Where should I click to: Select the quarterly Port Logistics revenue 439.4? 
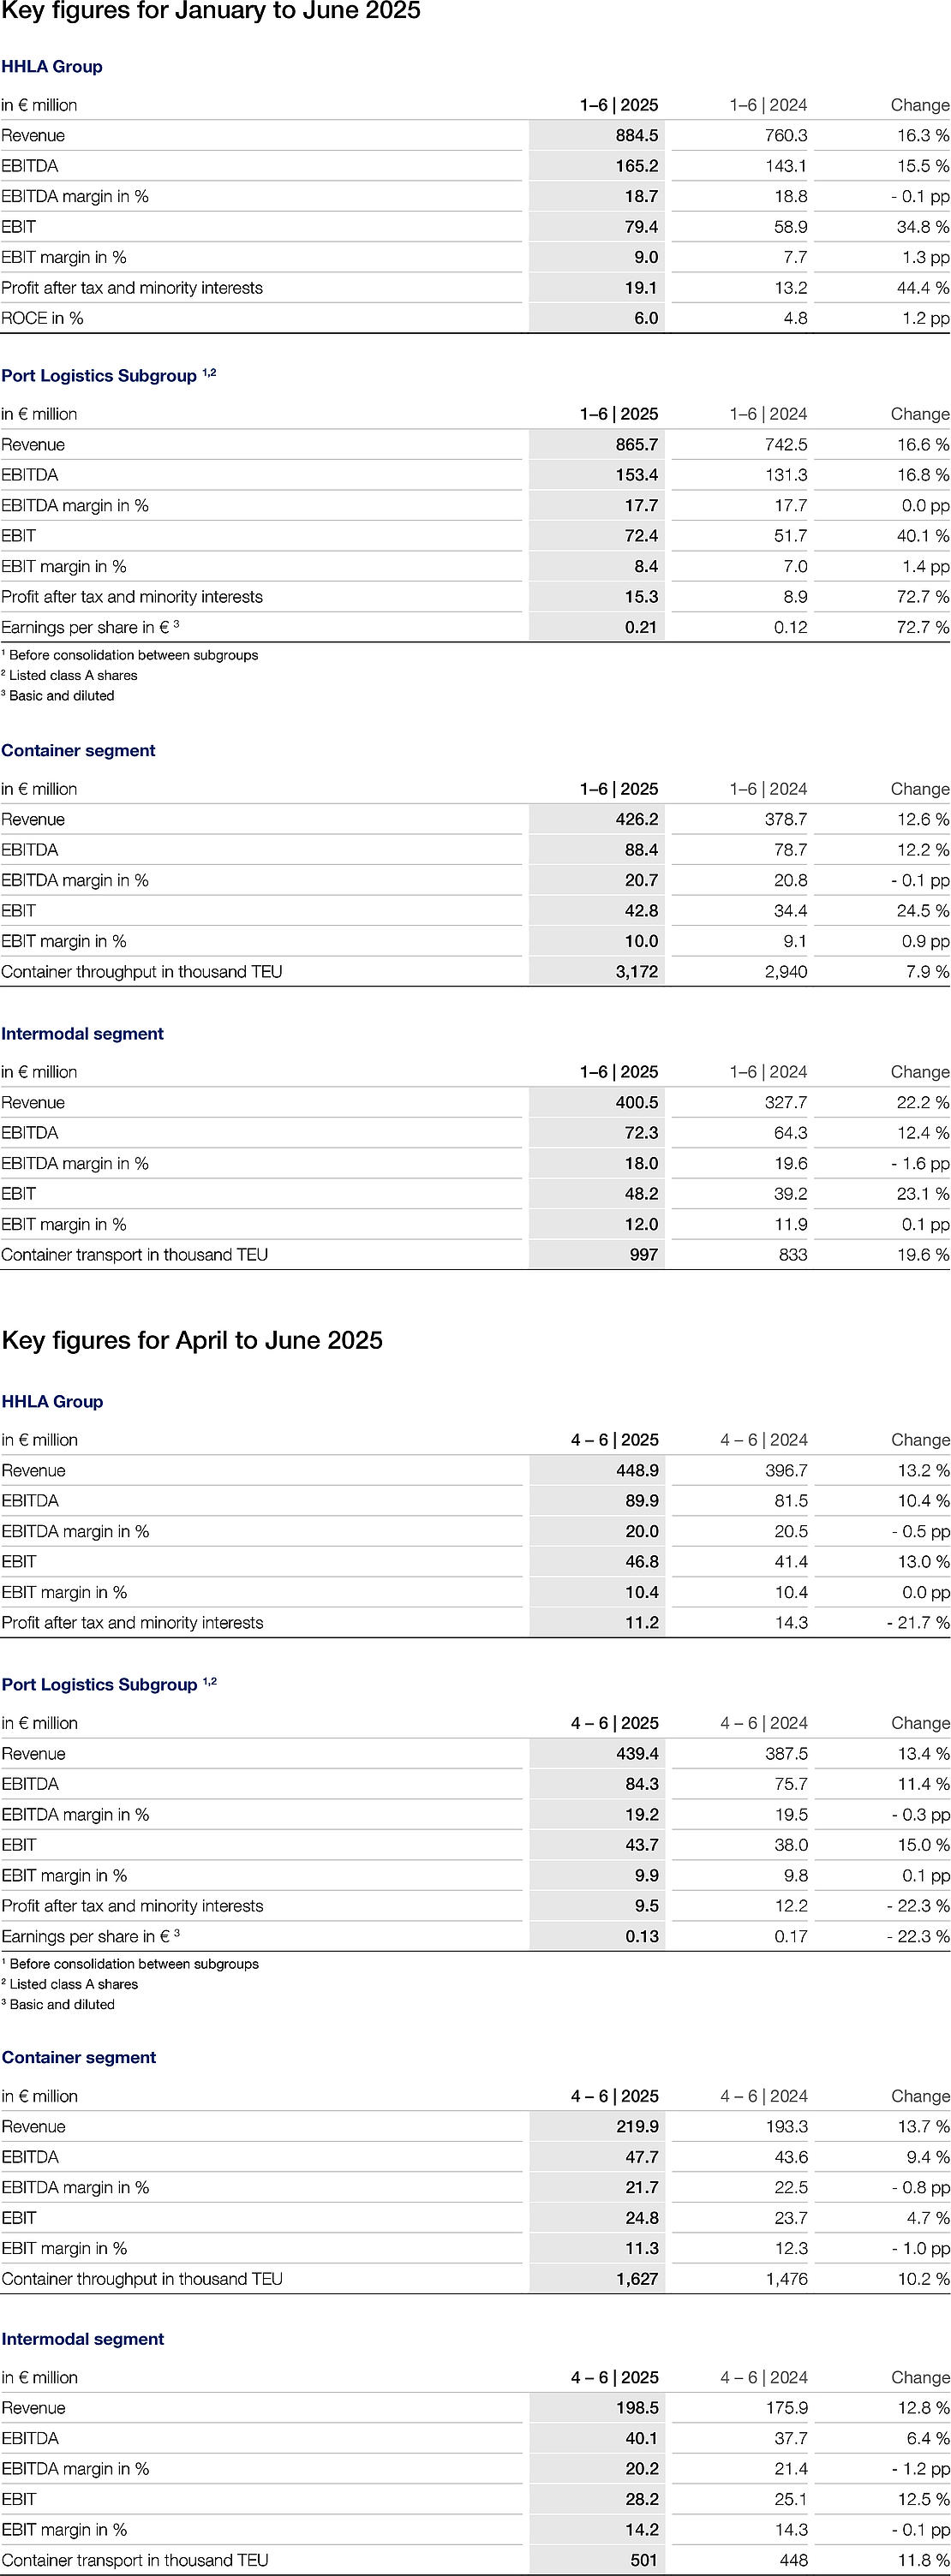pyautogui.click(x=636, y=1754)
